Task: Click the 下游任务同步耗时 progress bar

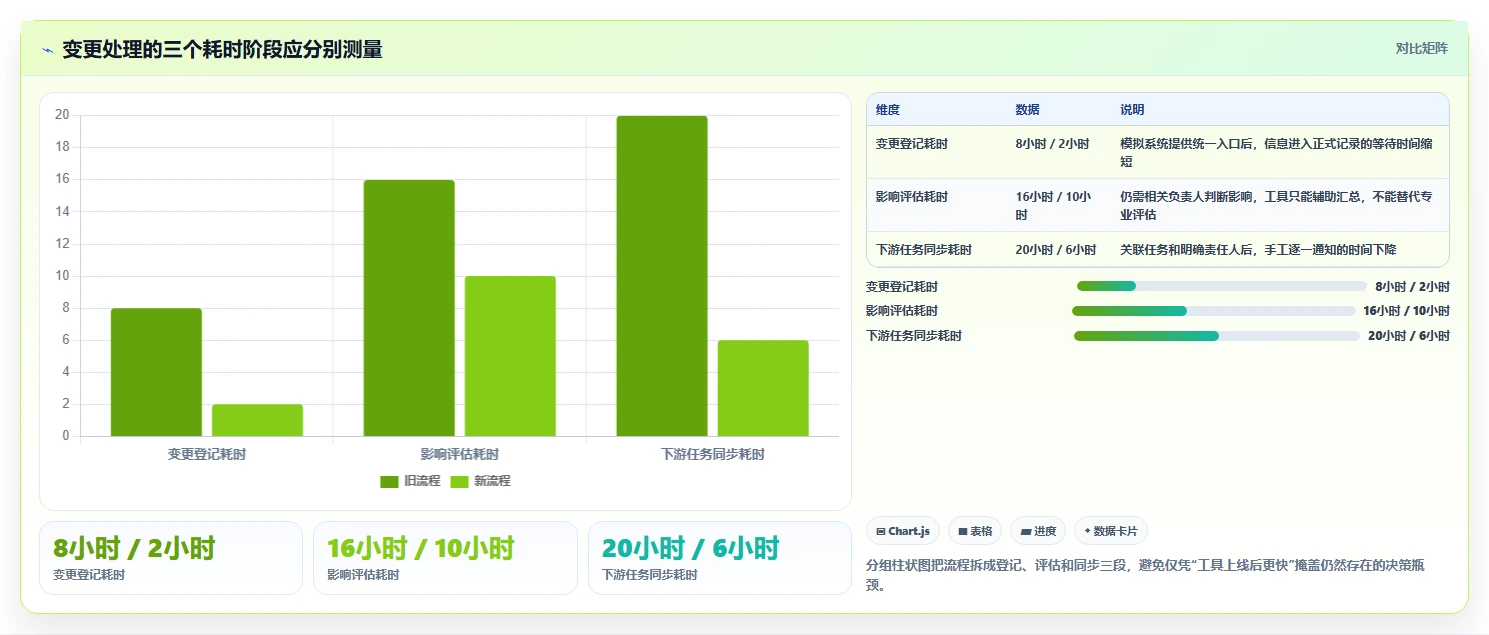Action: click(x=1216, y=336)
